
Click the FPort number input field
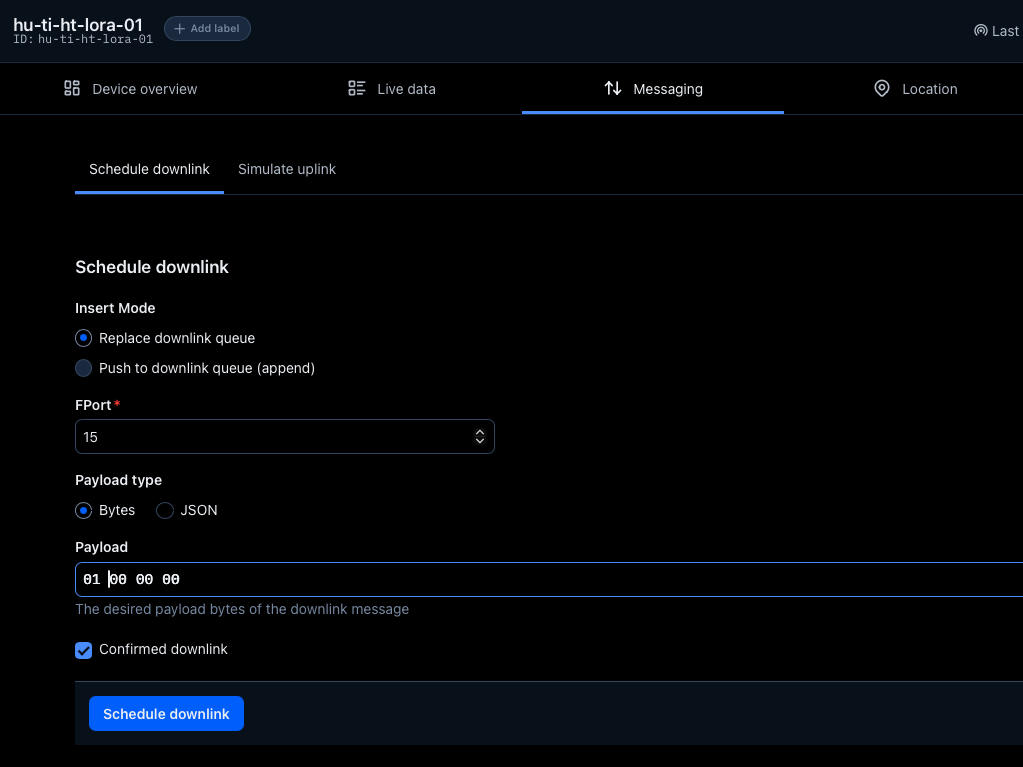pos(270,437)
